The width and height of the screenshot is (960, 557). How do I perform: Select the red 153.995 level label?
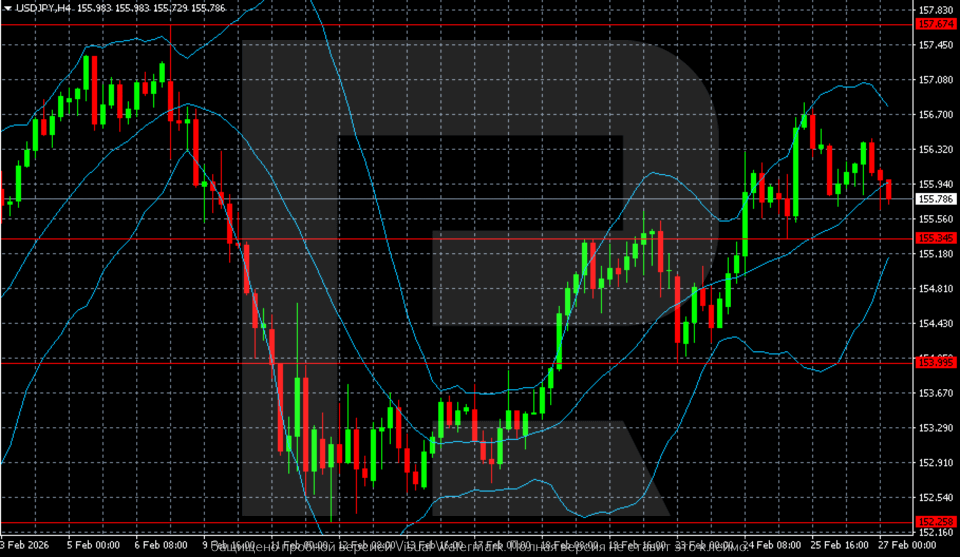tap(937, 362)
